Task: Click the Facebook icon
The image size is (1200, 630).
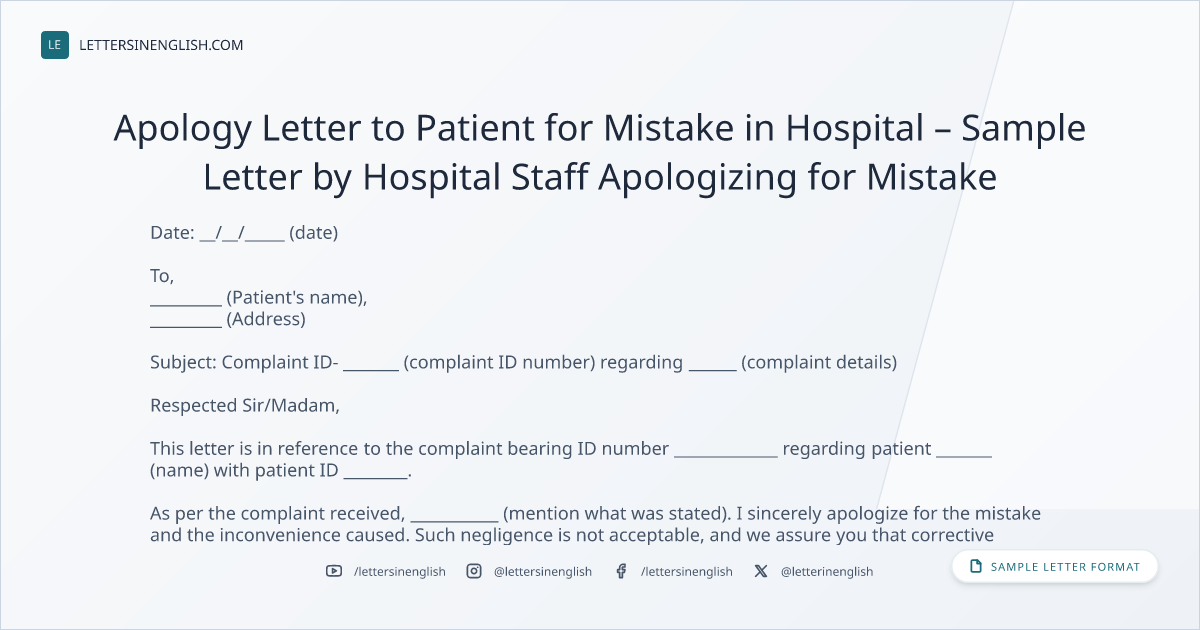Action: click(621, 571)
